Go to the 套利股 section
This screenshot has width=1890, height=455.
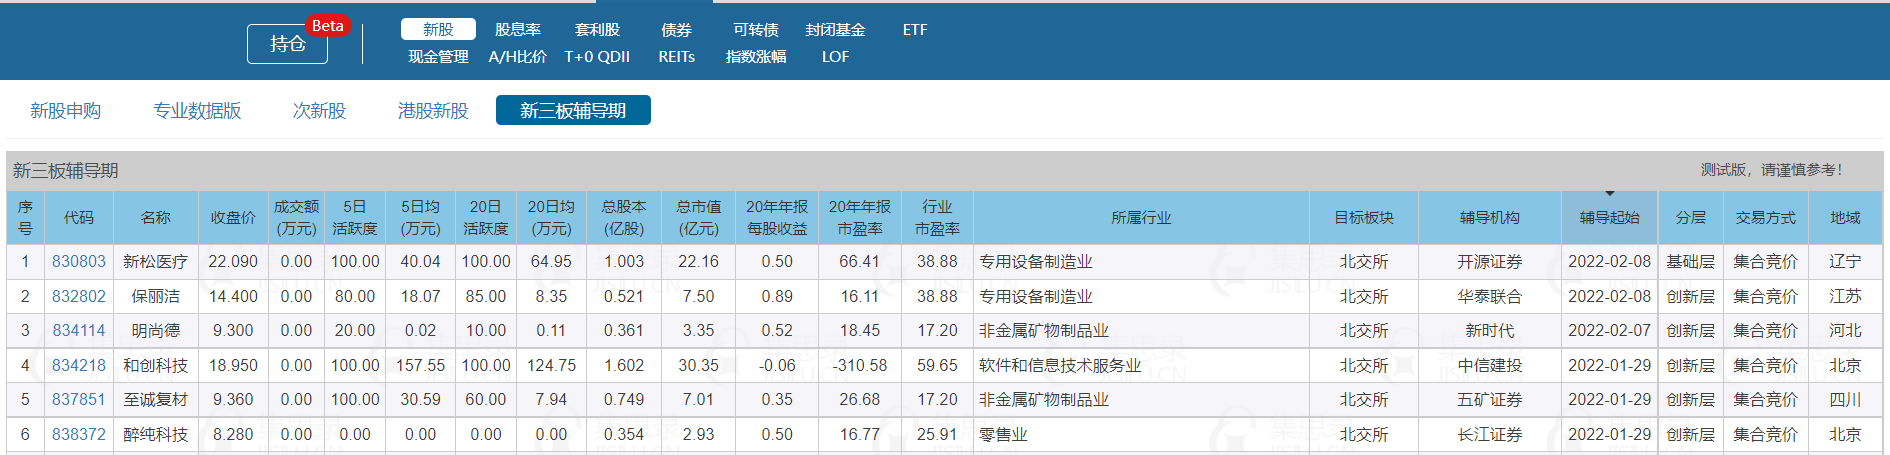pyautogui.click(x=597, y=30)
